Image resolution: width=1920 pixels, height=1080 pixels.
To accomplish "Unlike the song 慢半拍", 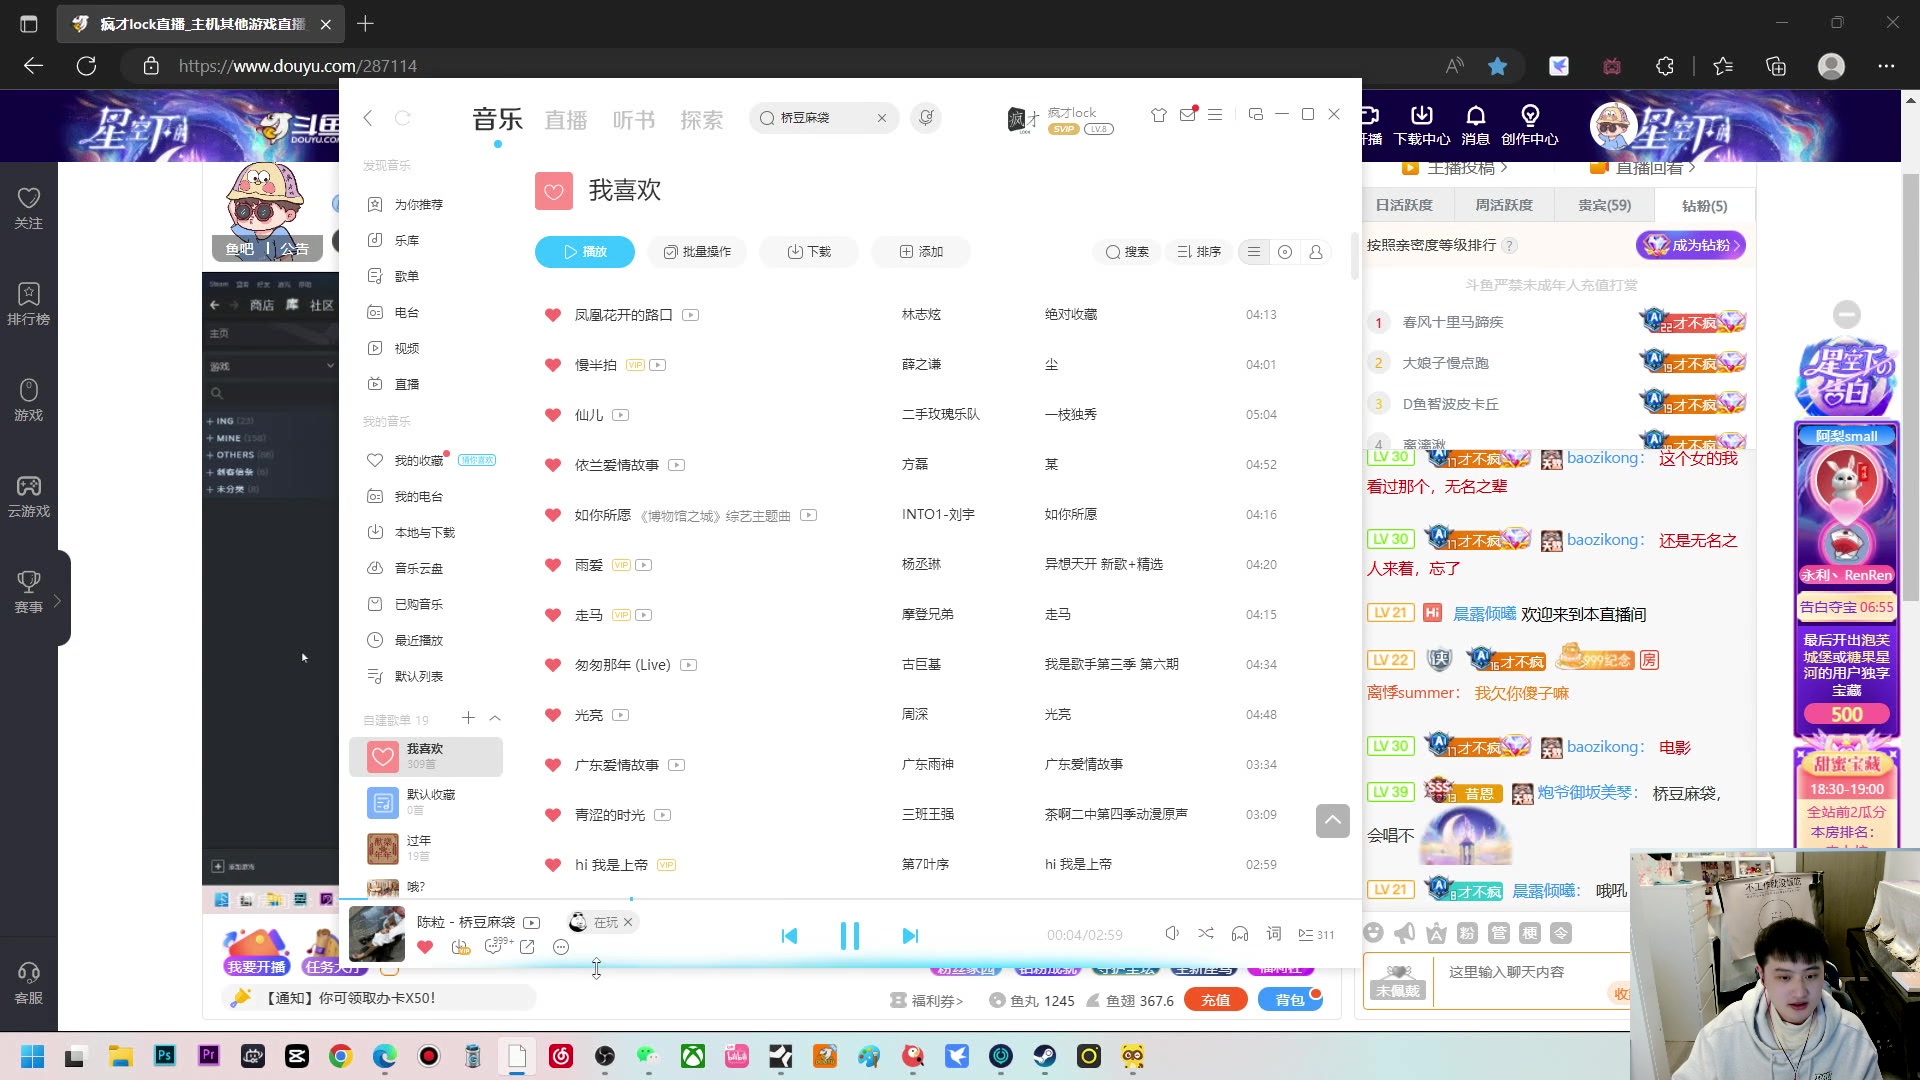I will pyautogui.click(x=552, y=365).
